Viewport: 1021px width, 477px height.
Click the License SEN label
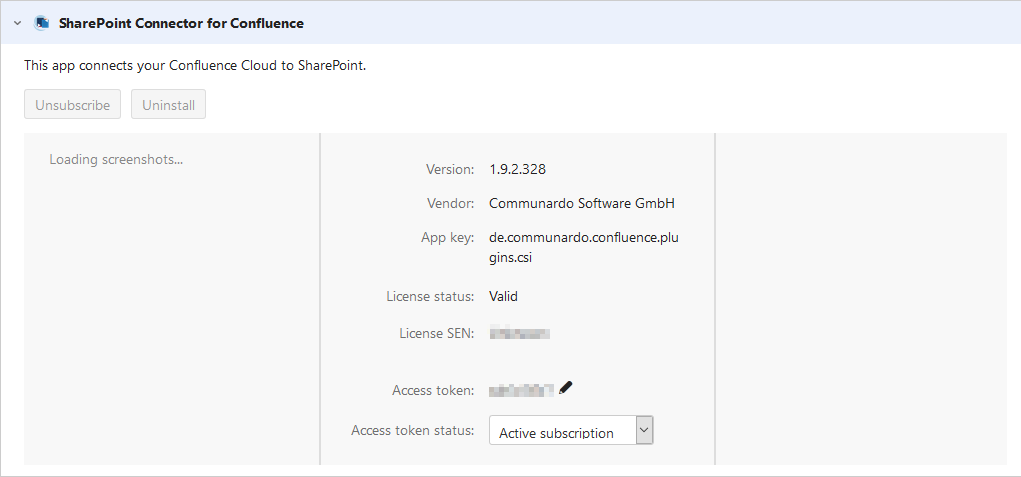[x=430, y=333]
